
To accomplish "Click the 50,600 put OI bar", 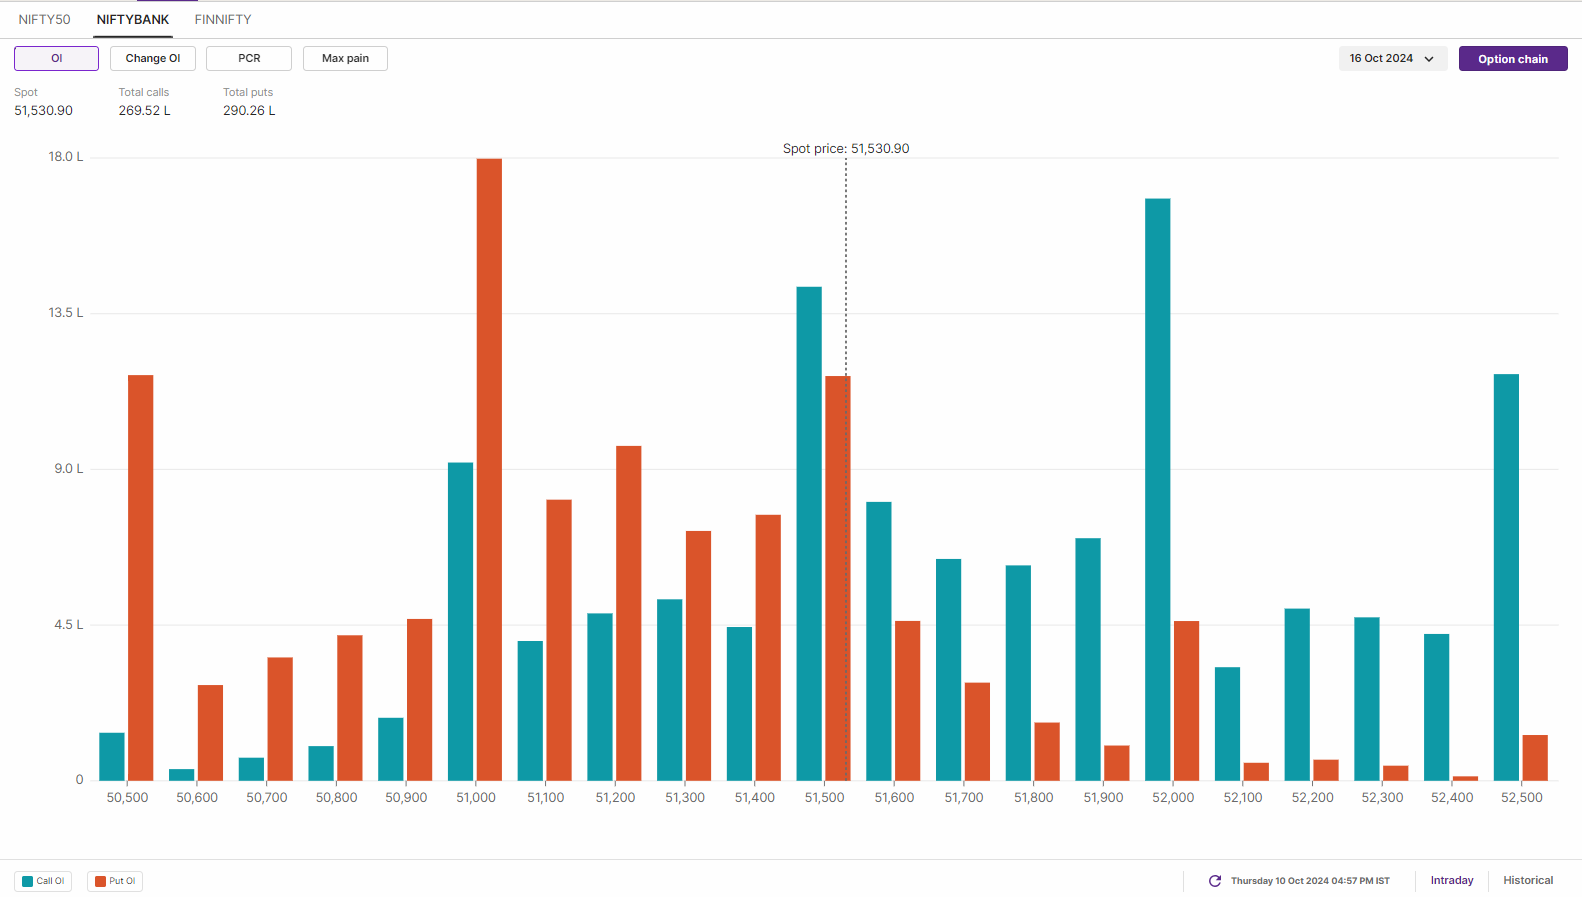I will click(x=210, y=733).
